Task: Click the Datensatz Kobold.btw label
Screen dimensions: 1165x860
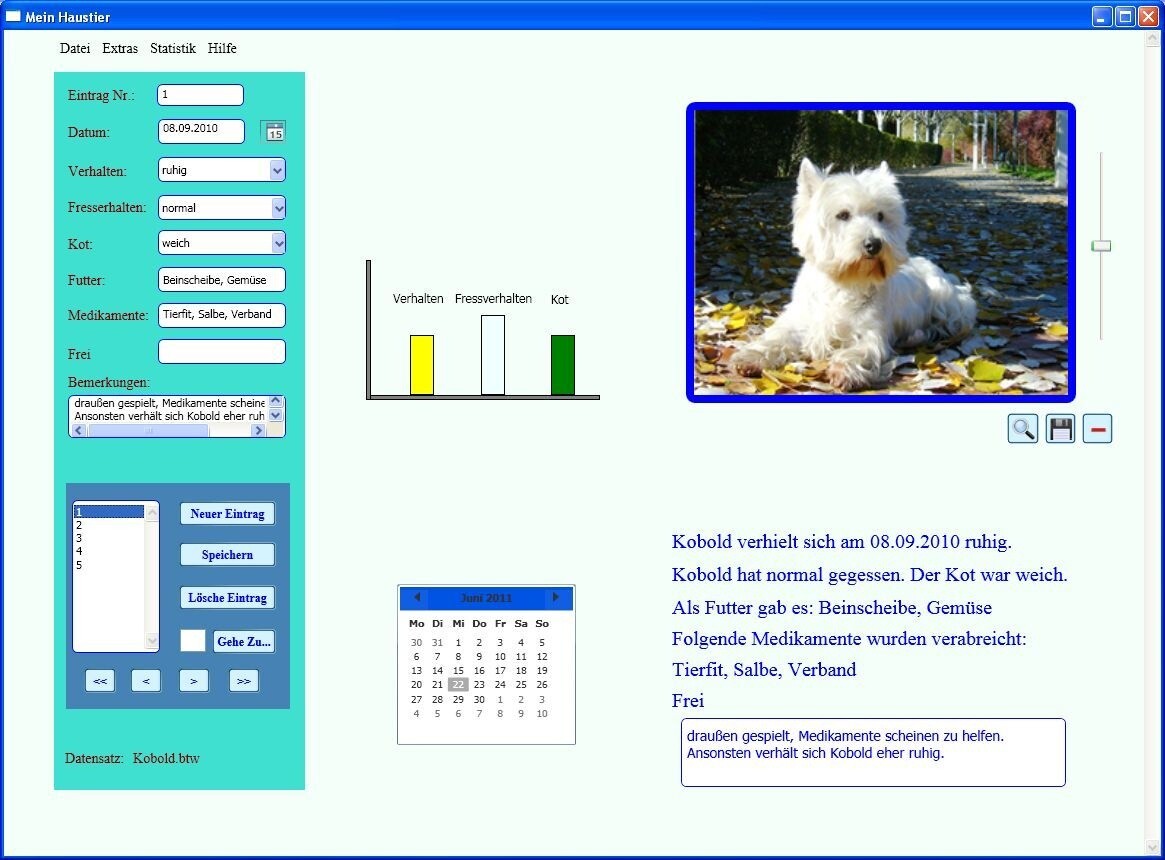Action: 132,758
